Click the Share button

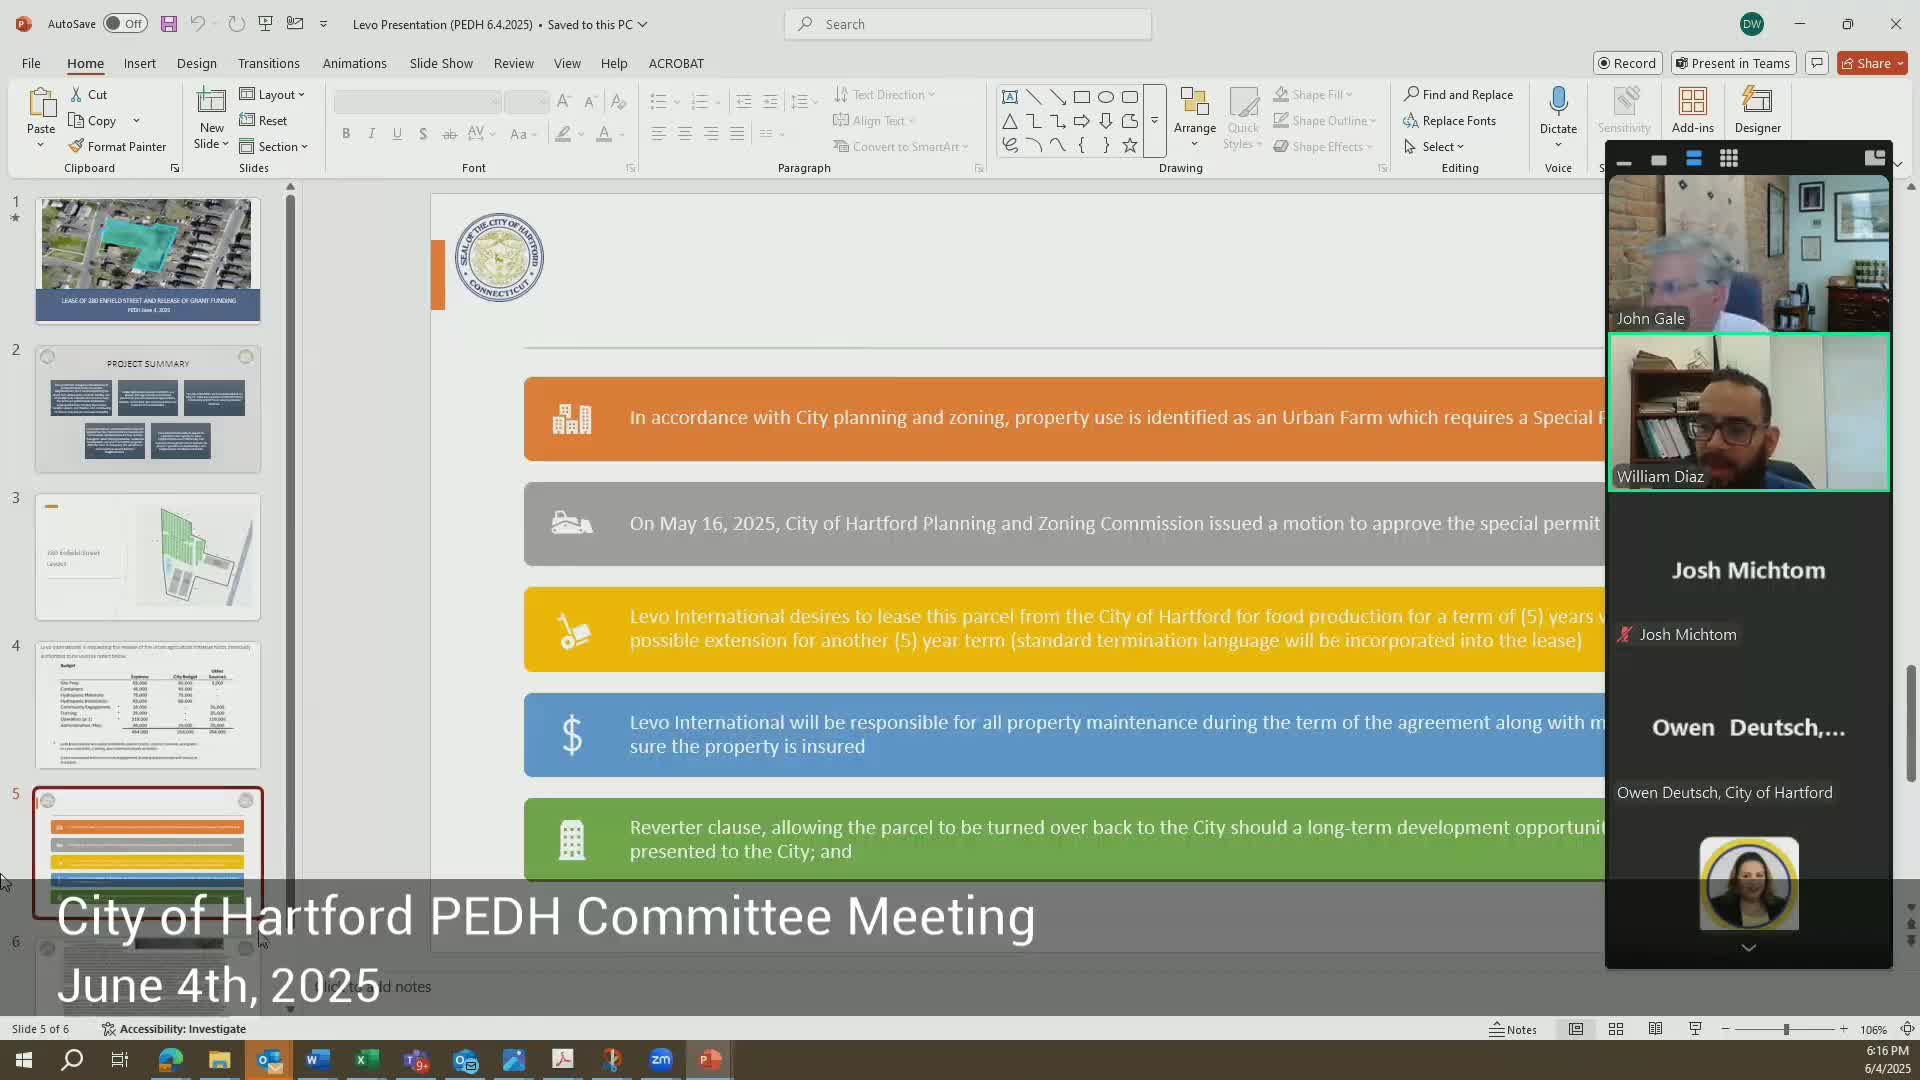click(1872, 63)
